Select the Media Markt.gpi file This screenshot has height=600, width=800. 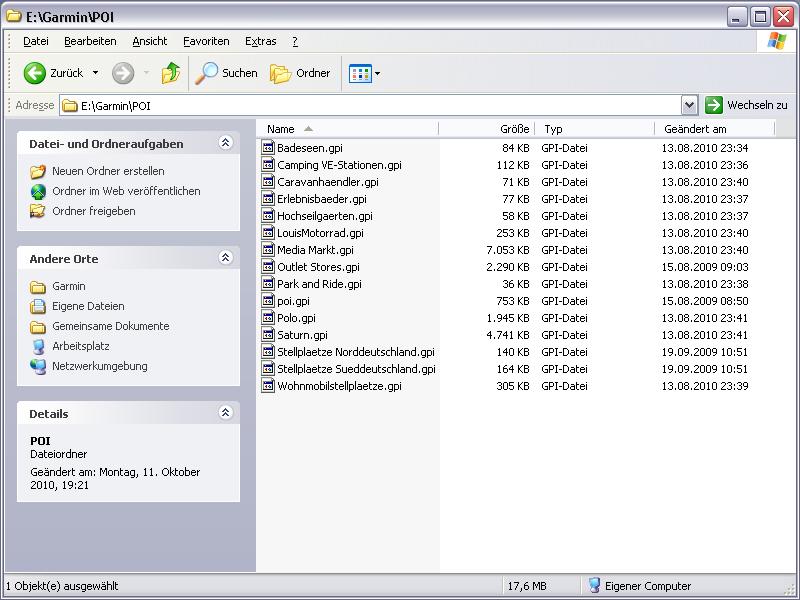(315, 250)
